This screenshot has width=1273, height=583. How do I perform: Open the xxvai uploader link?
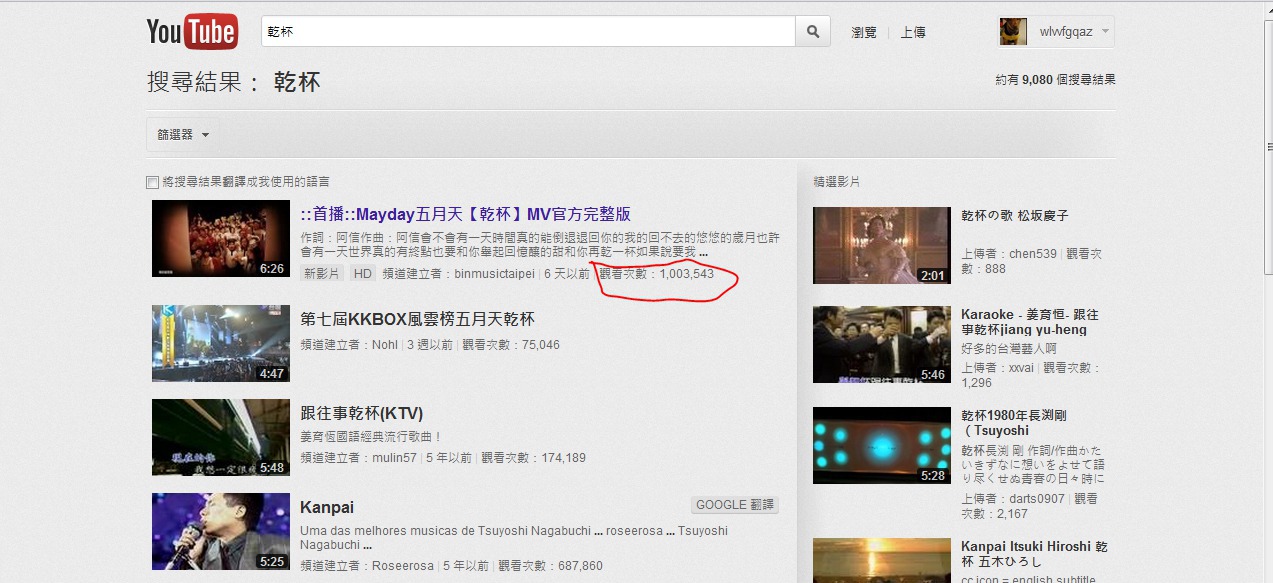click(1021, 368)
